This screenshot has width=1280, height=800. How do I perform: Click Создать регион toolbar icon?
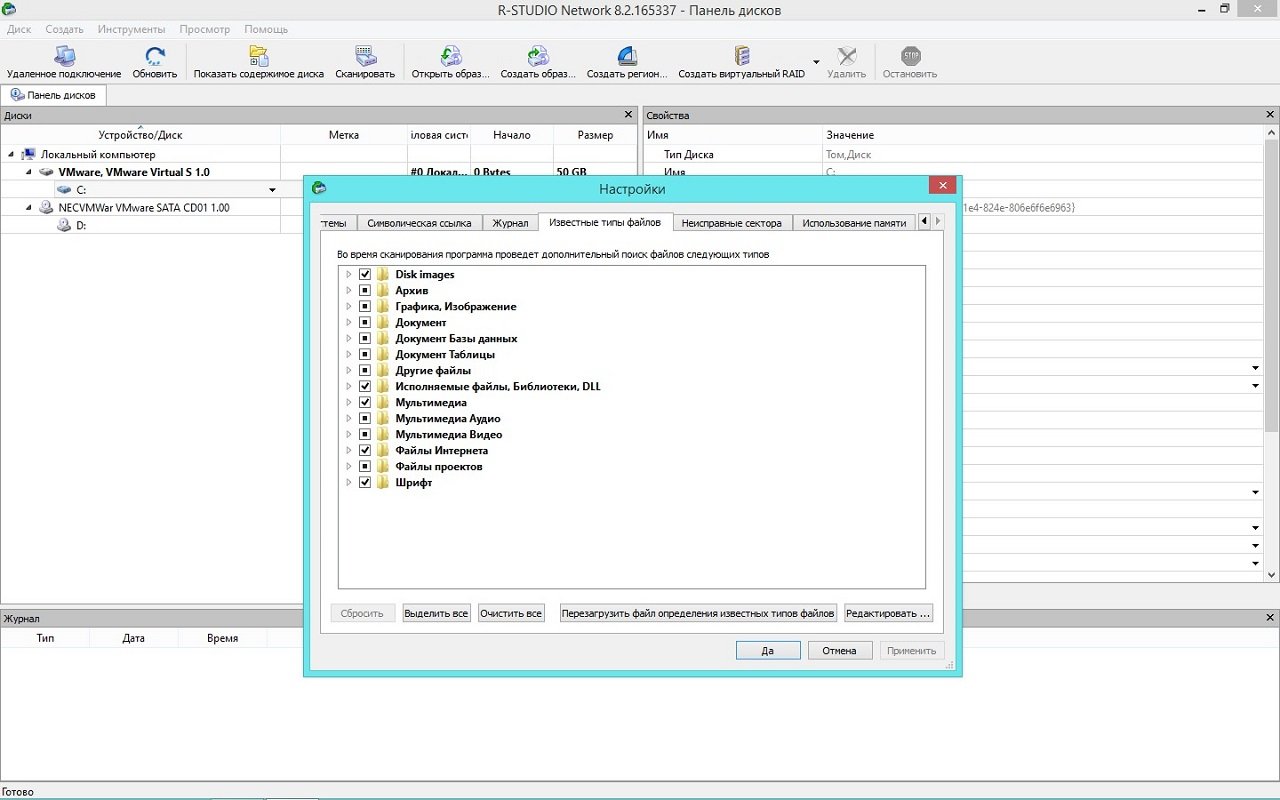point(627,57)
